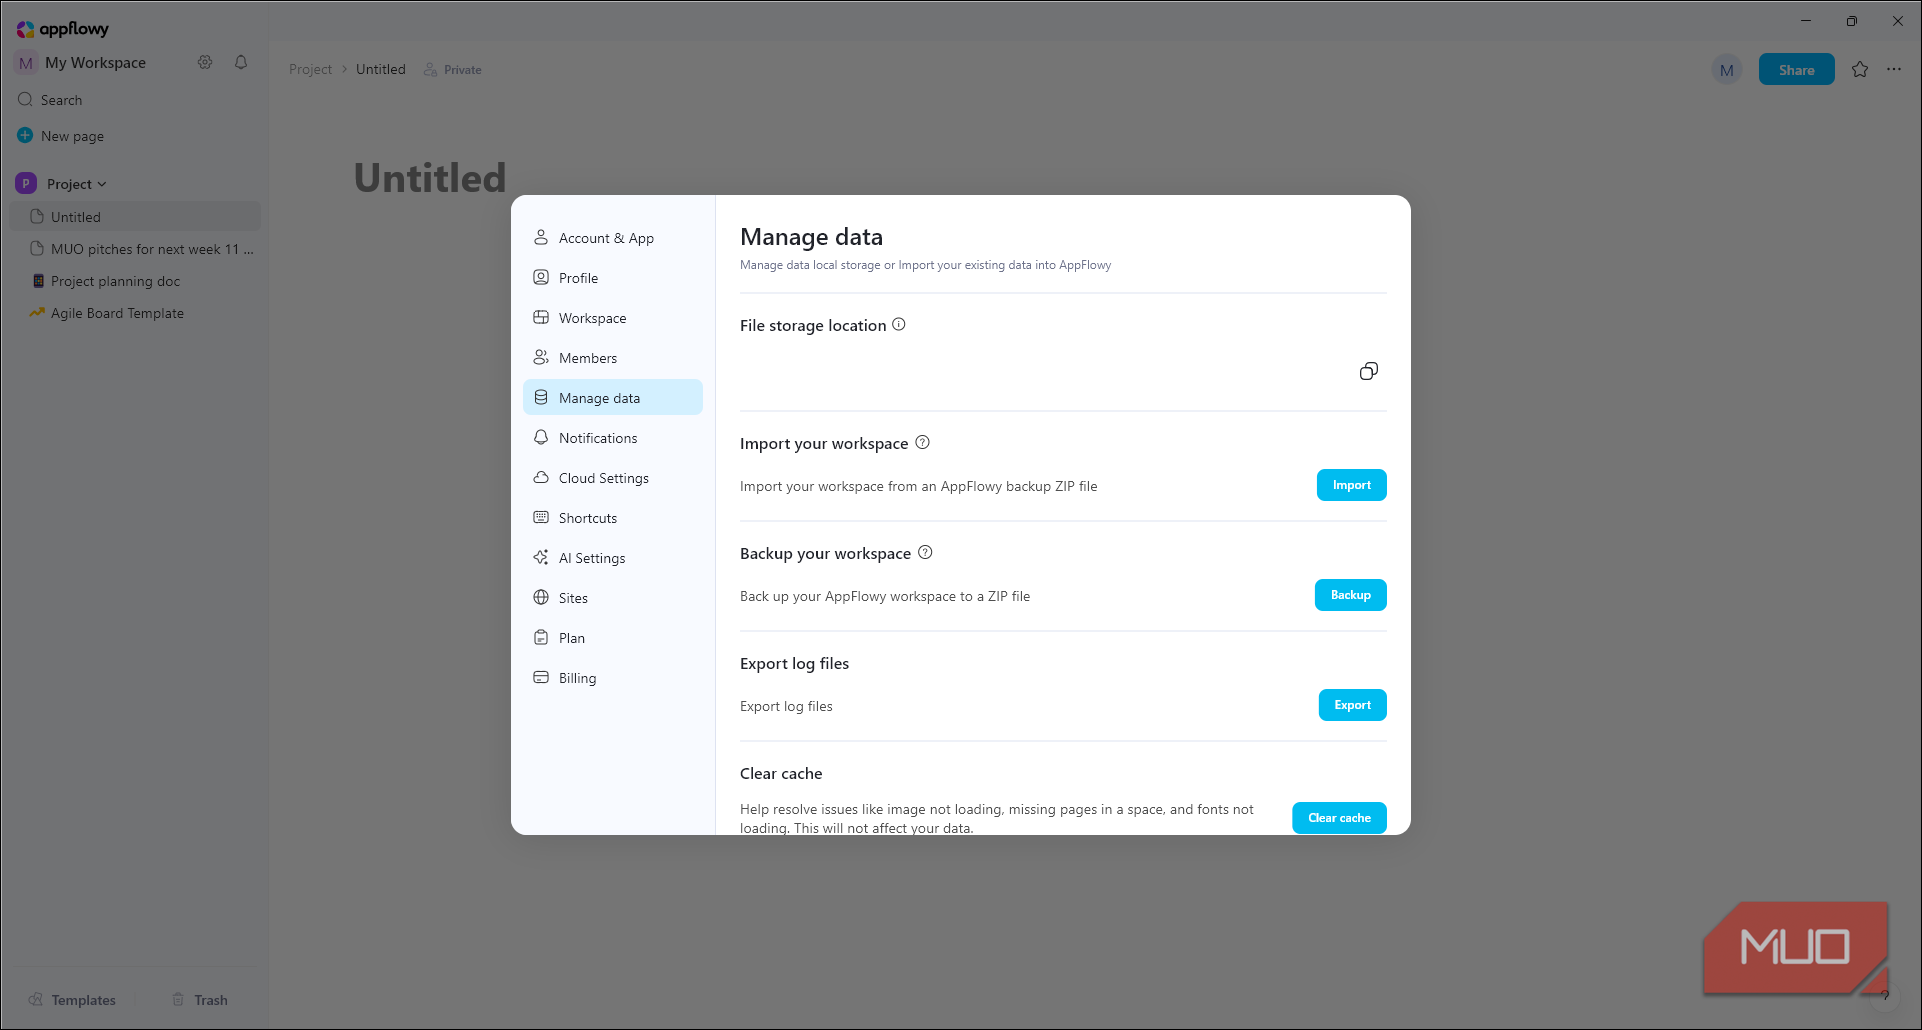This screenshot has width=1922, height=1030.
Task: Create a New page from sidebar
Action: coord(135,136)
